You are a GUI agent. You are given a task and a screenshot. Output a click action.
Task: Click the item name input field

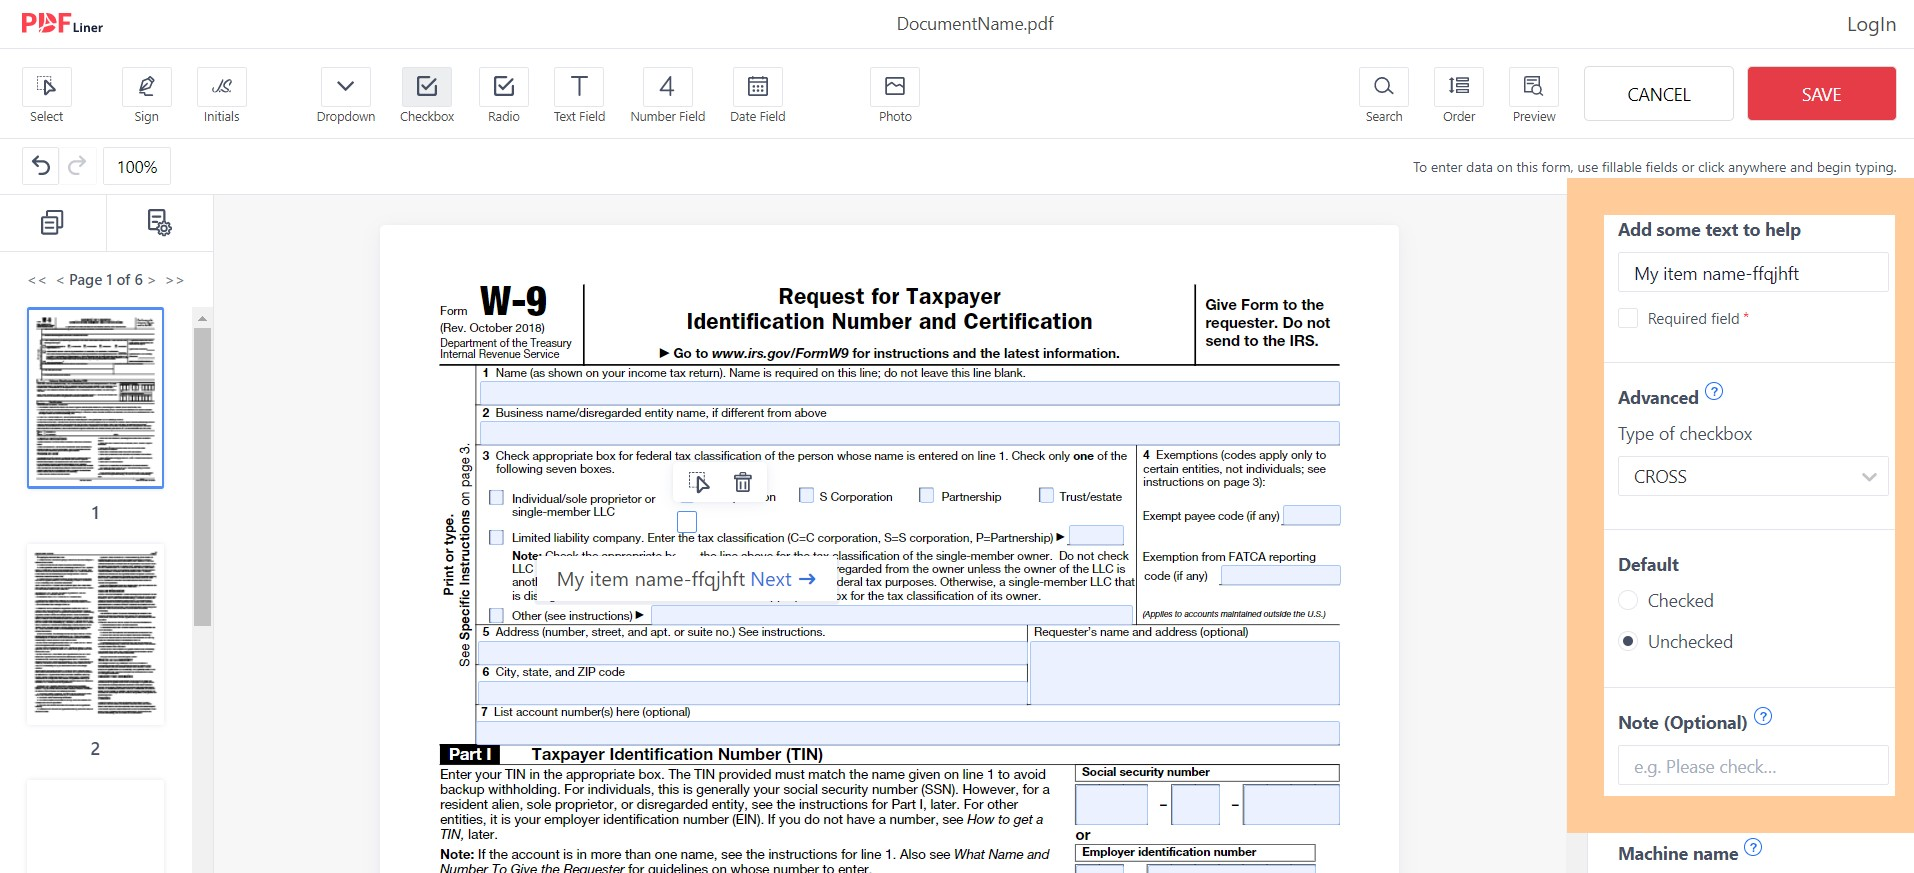click(1753, 273)
